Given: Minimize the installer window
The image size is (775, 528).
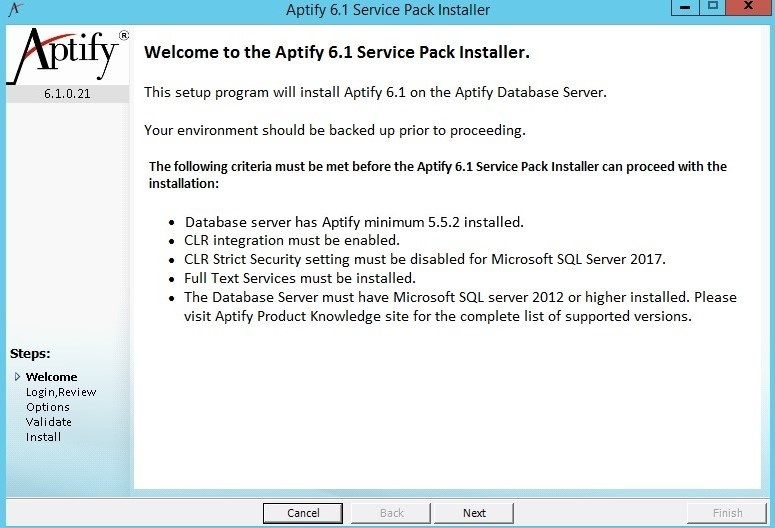Looking at the screenshot, I should point(685,7).
